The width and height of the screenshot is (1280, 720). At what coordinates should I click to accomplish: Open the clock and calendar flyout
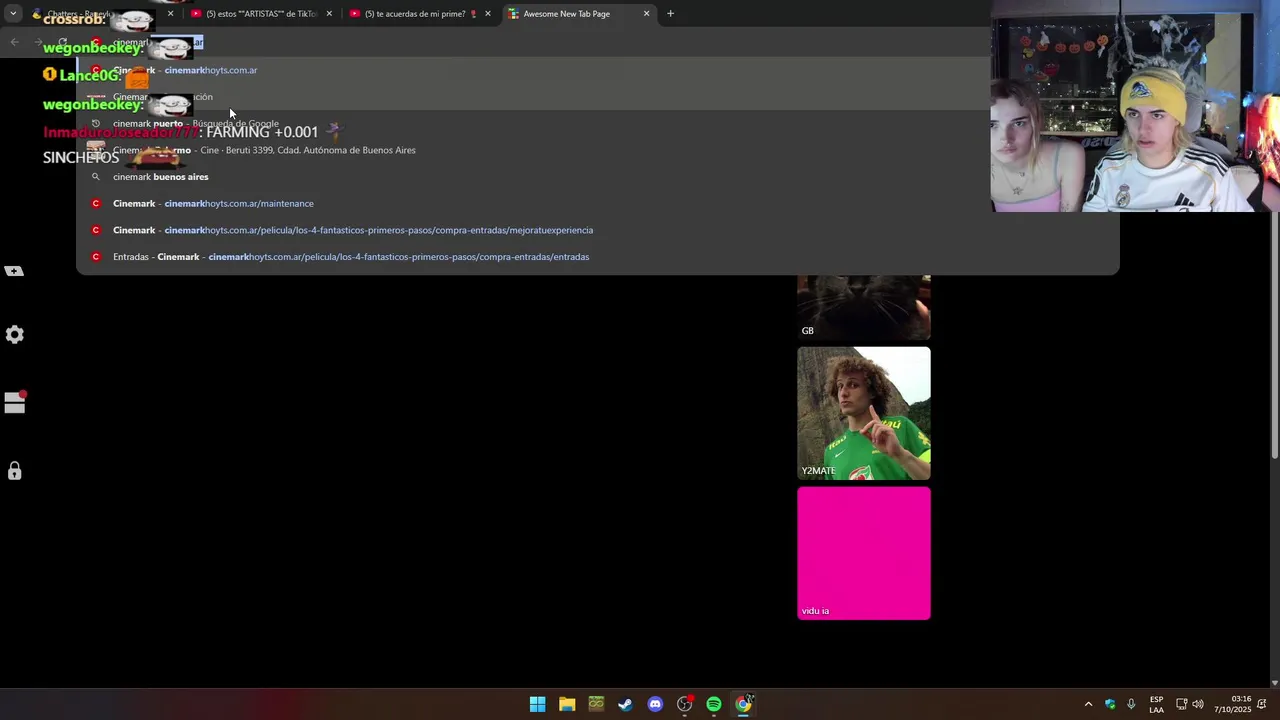click(1233, 704)
